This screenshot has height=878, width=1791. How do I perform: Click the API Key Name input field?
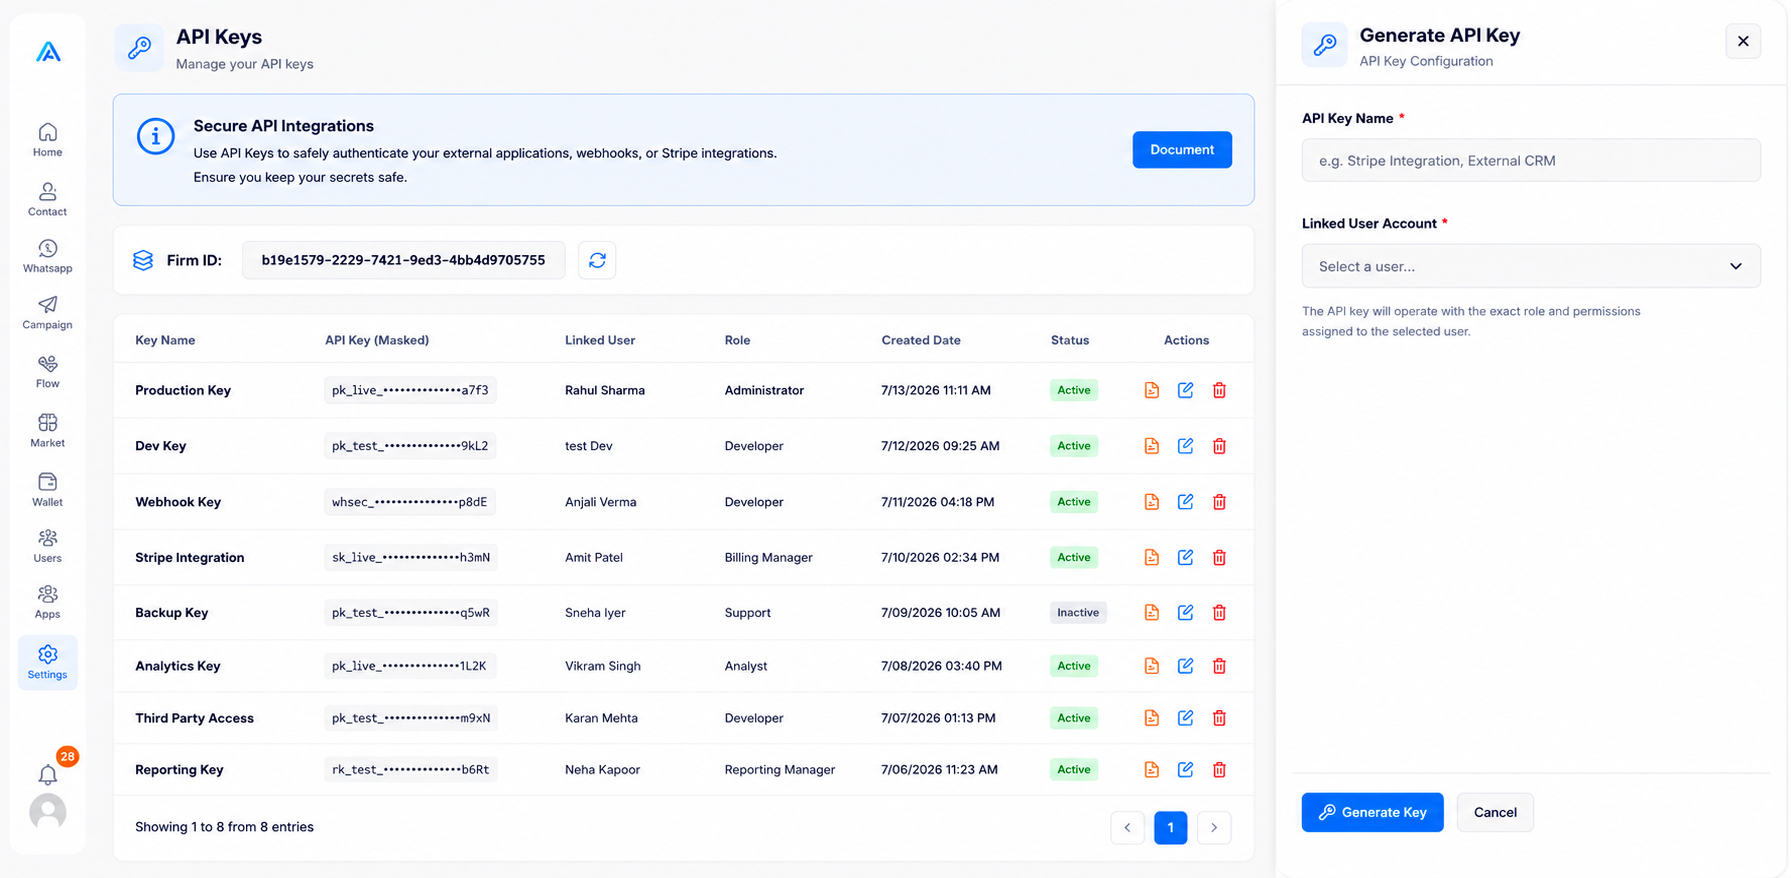(1530, 160)
